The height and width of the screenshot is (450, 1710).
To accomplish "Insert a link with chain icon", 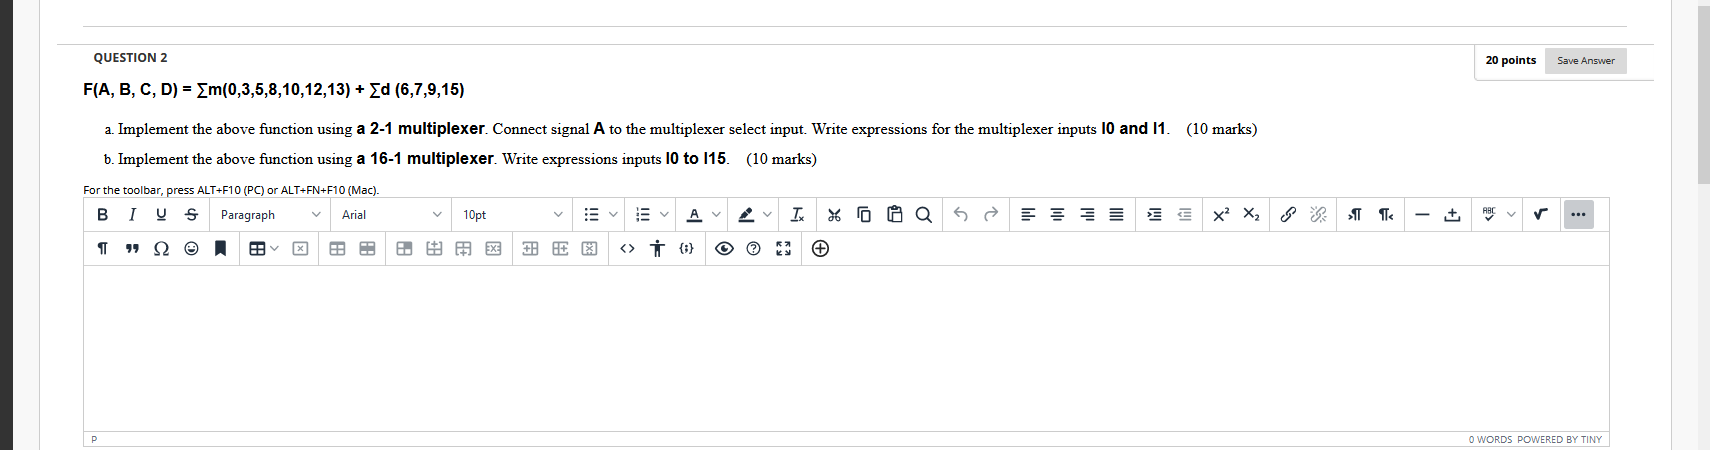I will click(1288, 214).
